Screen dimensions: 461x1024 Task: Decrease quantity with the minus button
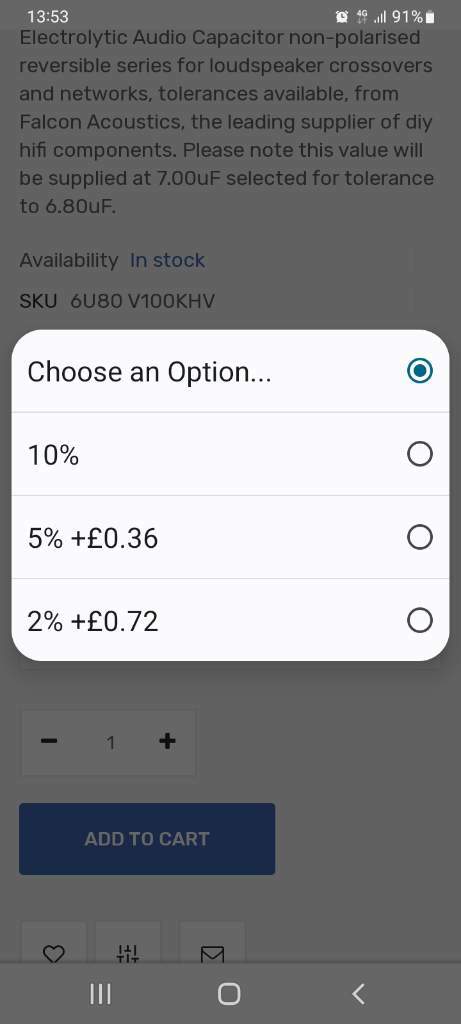[x=49, y=741]
